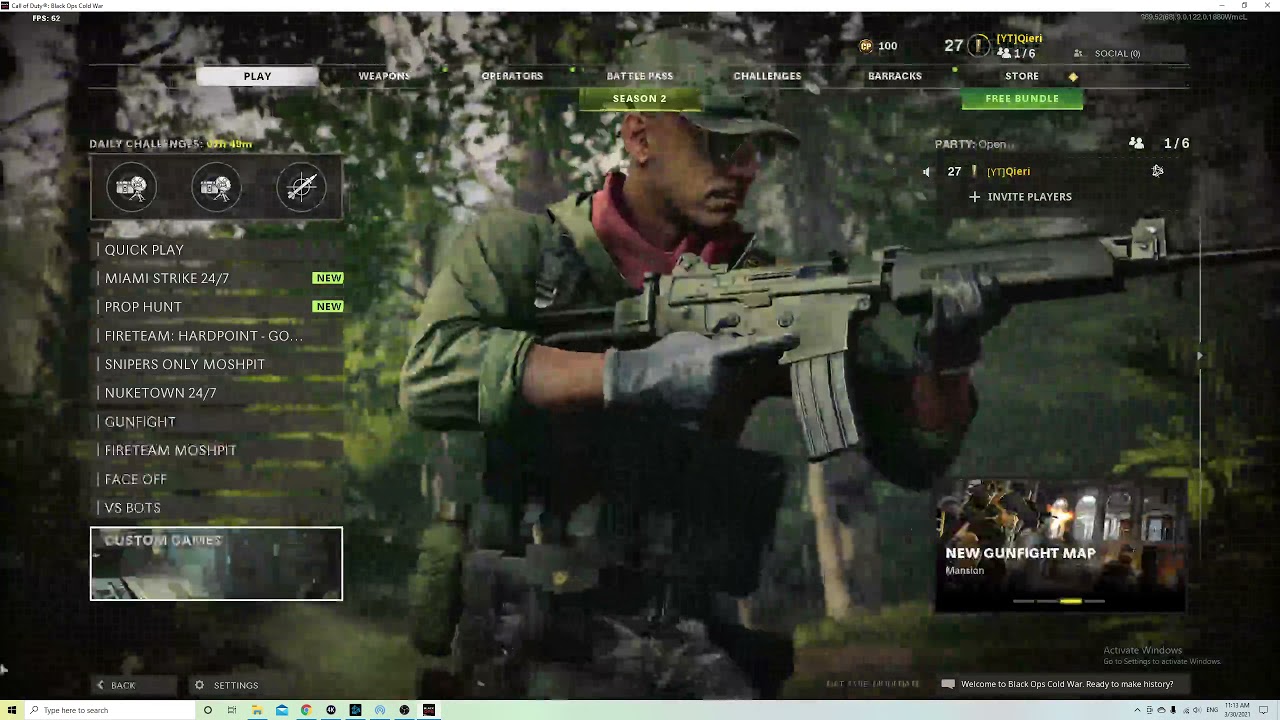Select Quick Play

click(217, 250)
